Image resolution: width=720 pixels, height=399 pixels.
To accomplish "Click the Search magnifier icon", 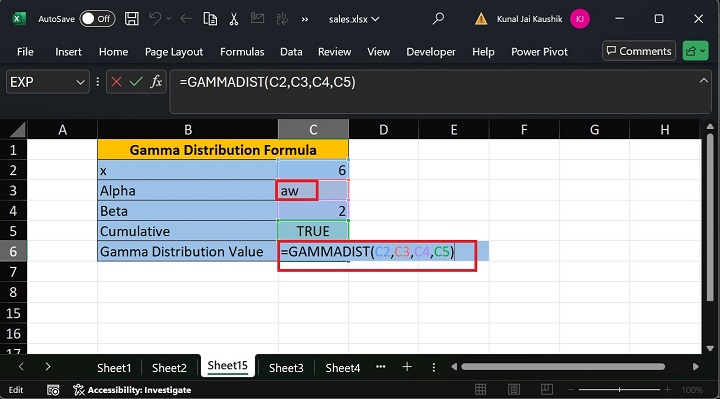I will point(439,19).
